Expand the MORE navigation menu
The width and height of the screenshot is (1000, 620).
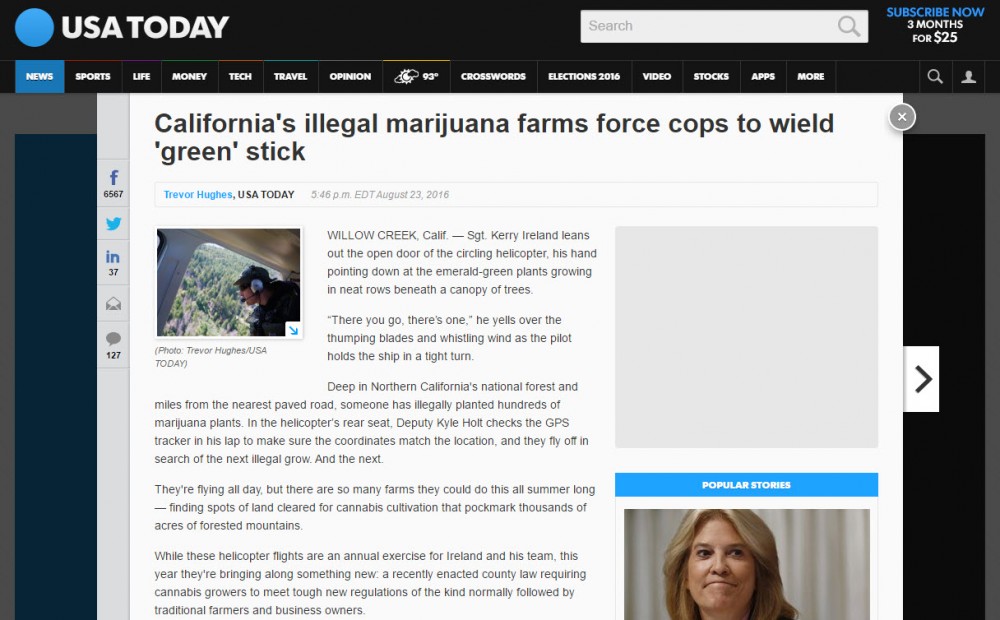[x=811, y=77]
